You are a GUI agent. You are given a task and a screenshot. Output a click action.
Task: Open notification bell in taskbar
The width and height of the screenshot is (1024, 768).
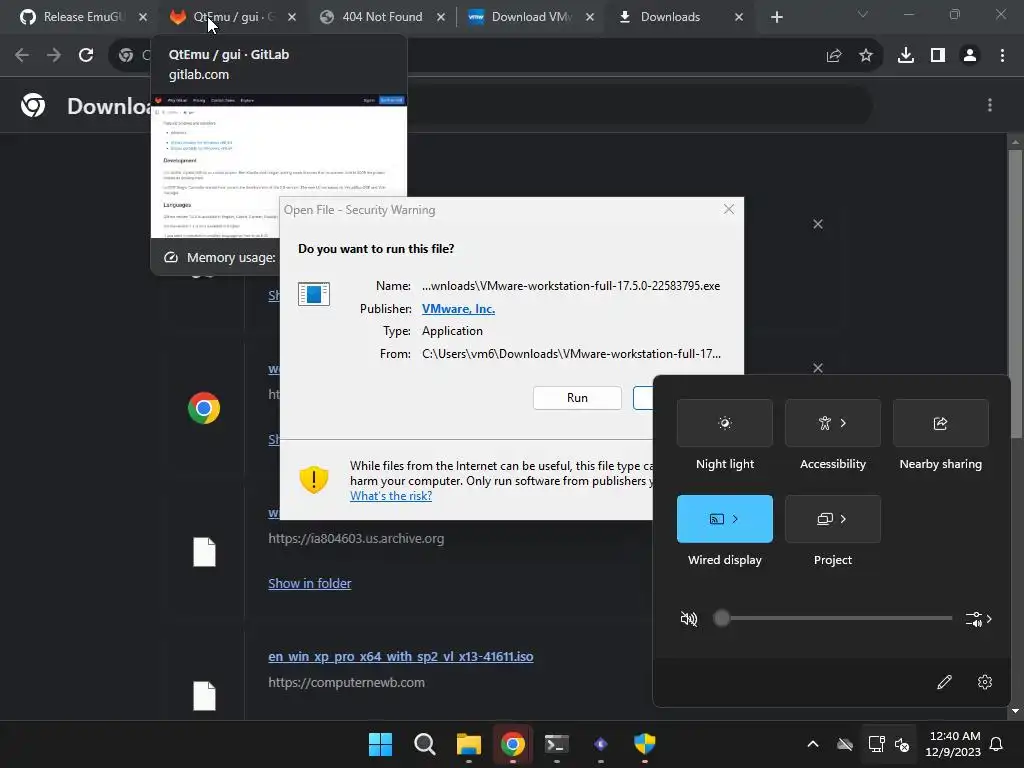(997, 744)
